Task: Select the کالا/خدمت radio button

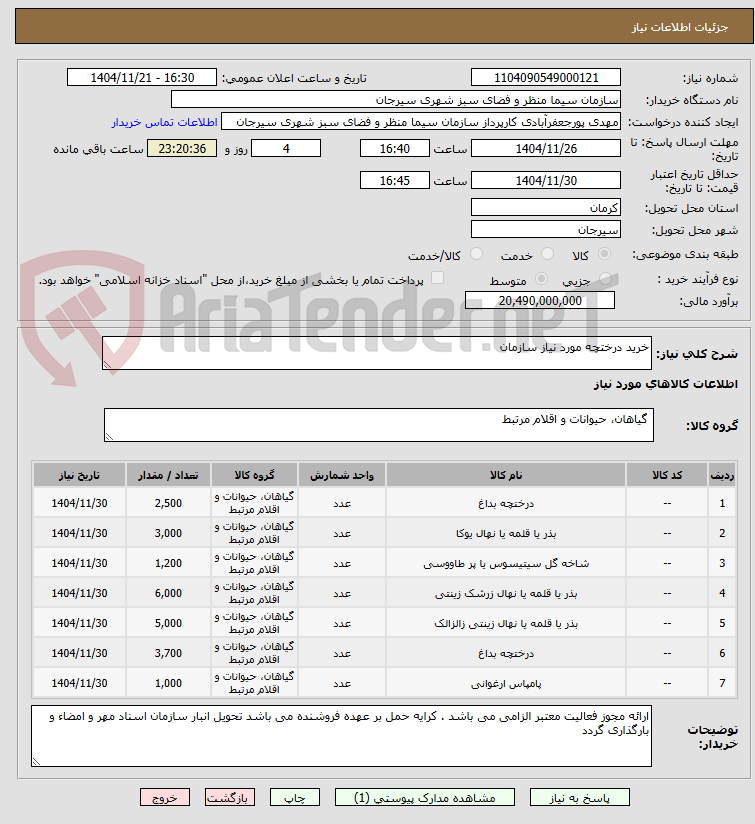Action: click(477, 254)
